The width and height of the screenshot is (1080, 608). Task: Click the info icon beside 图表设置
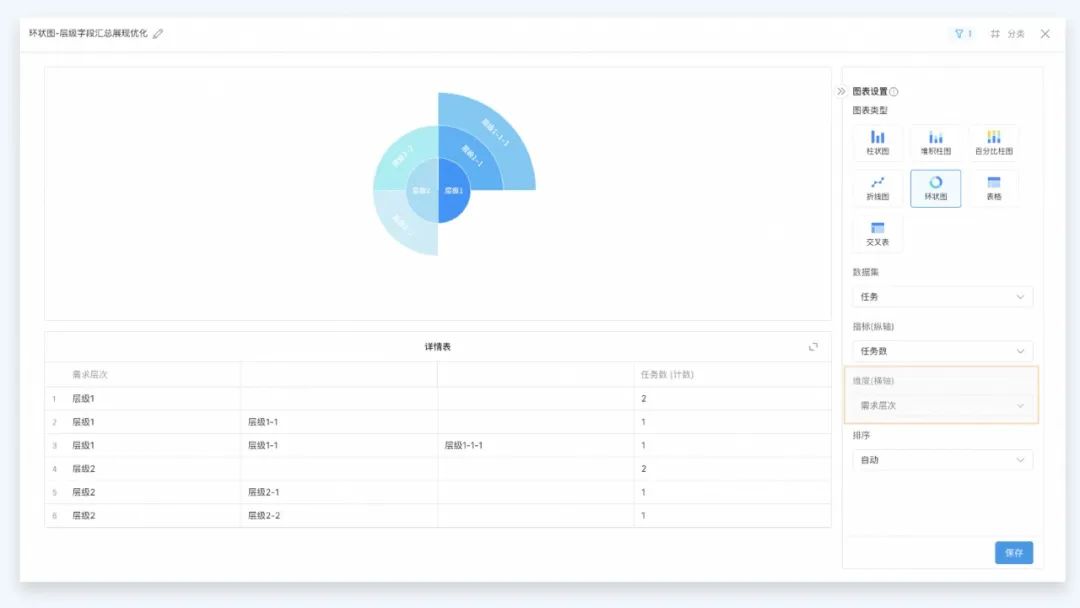(893, 92)
